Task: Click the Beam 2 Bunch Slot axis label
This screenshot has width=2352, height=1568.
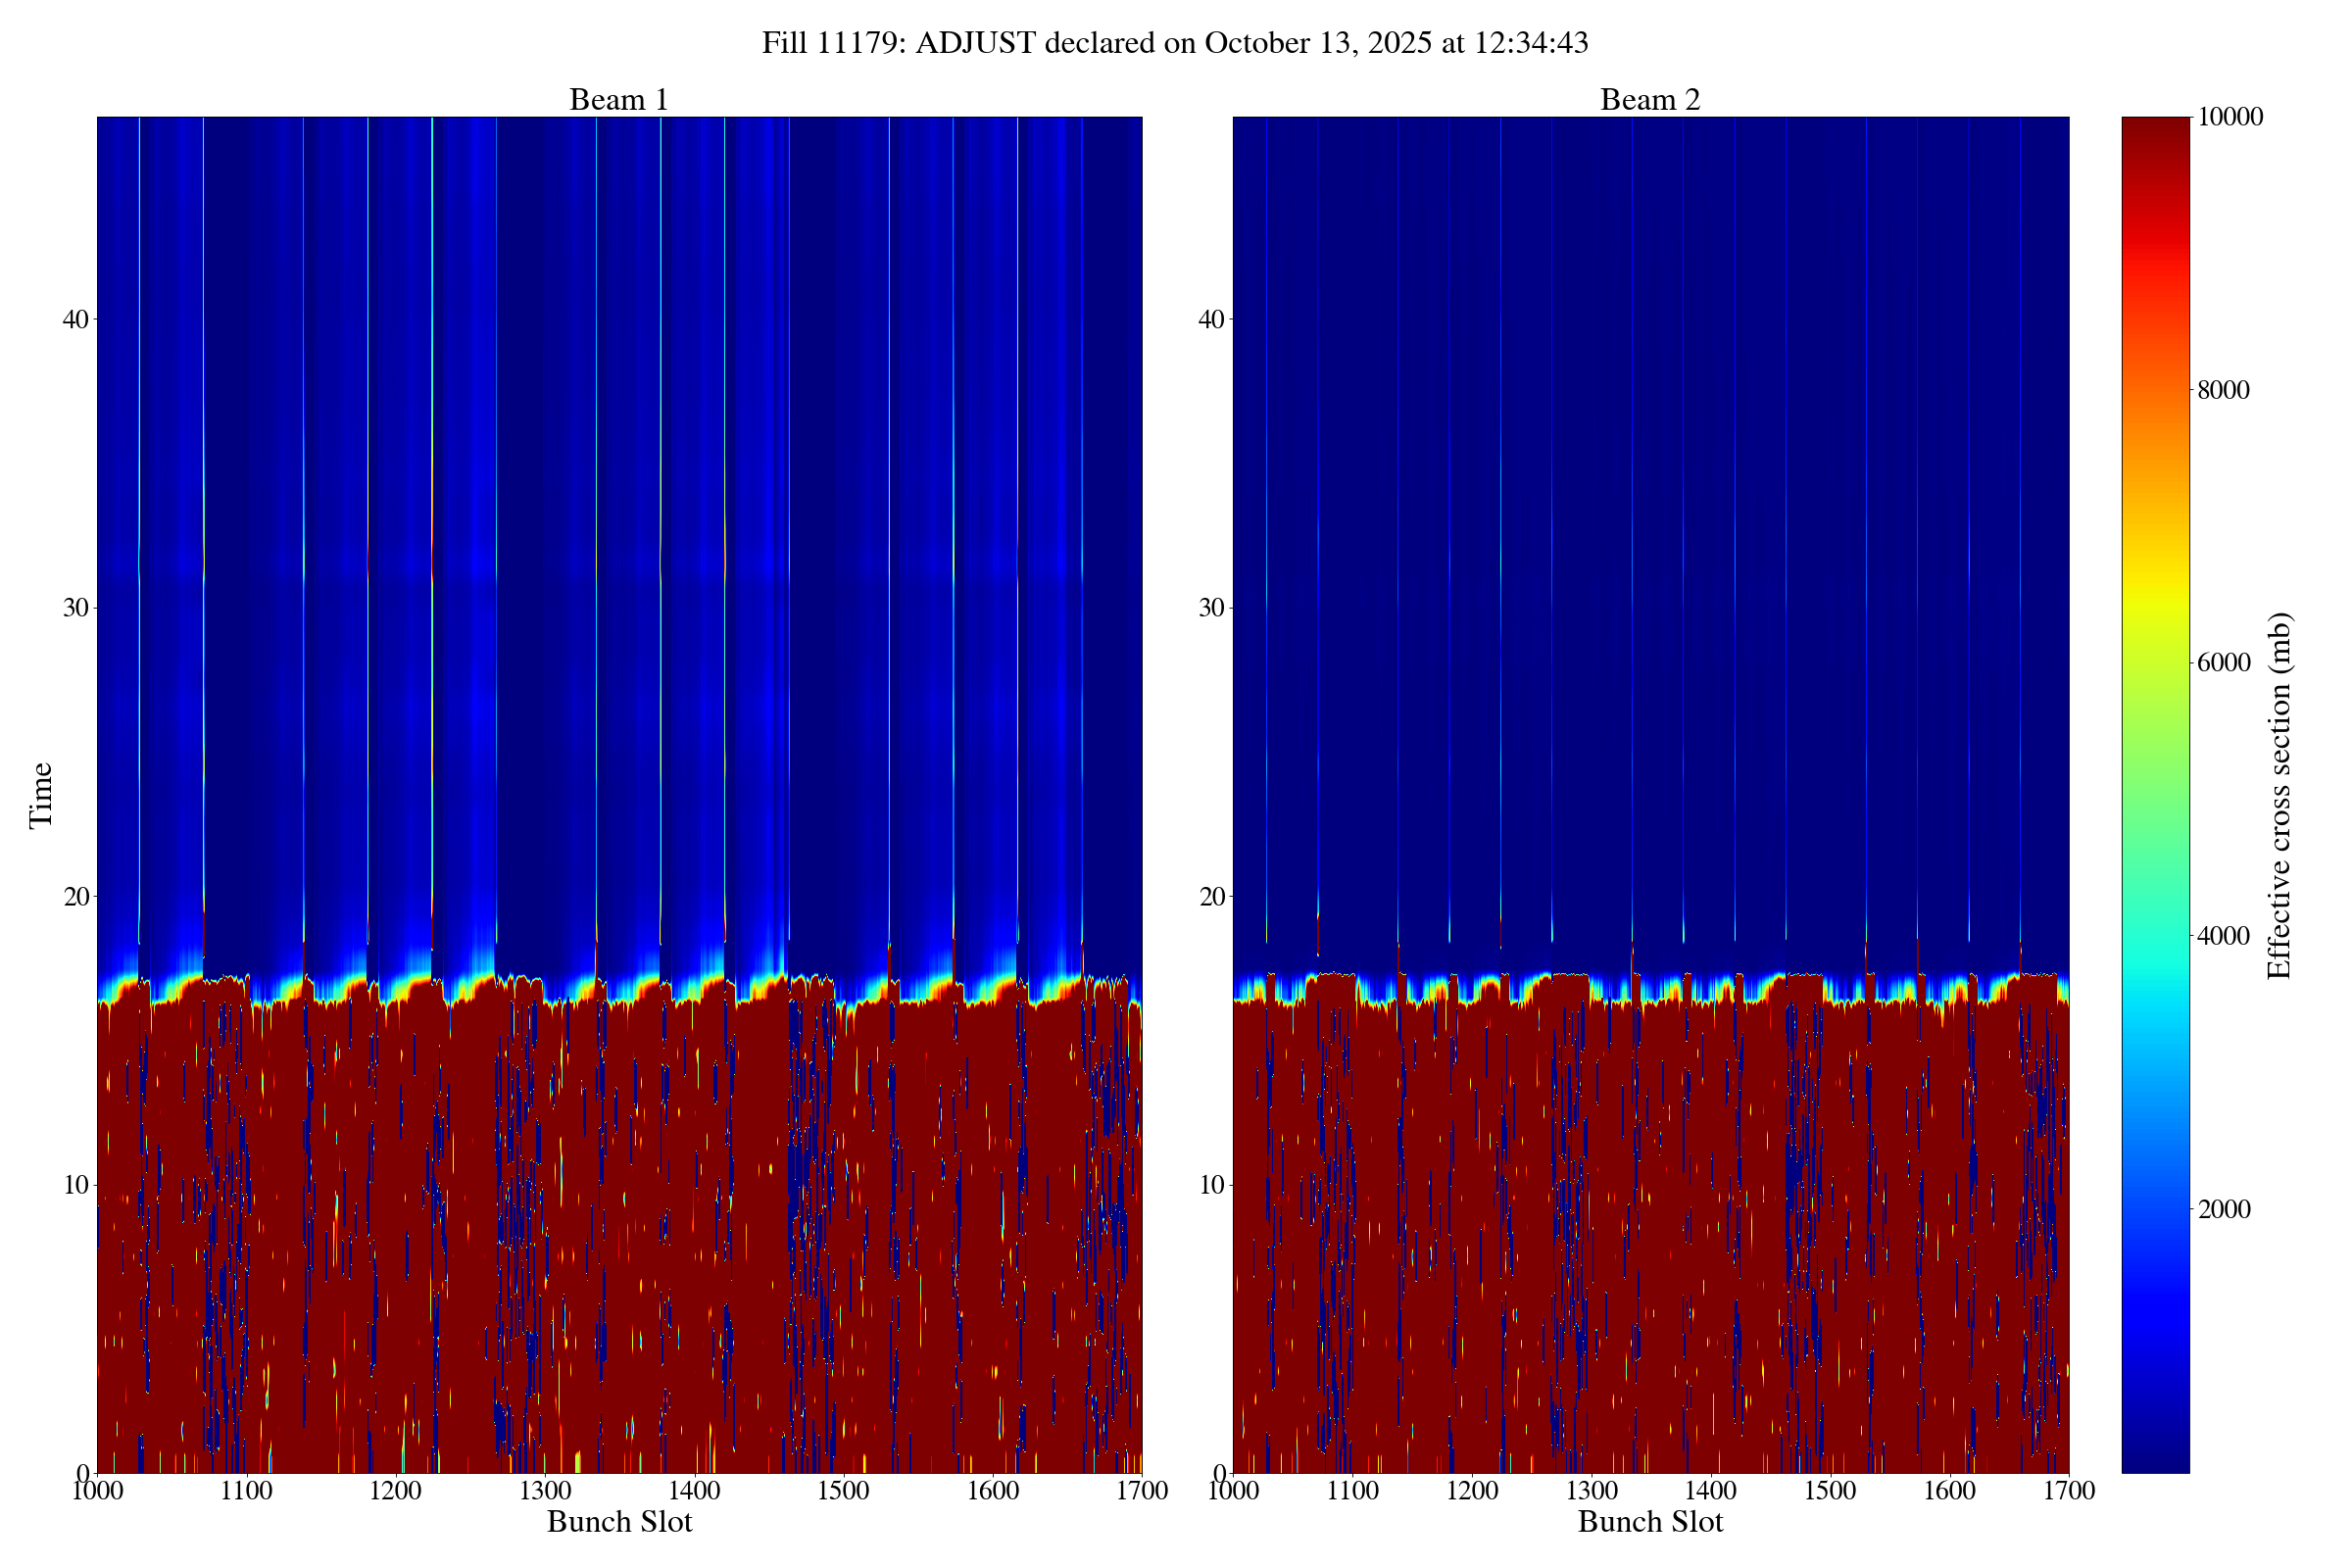Action: click(x=1650, y=1522)
